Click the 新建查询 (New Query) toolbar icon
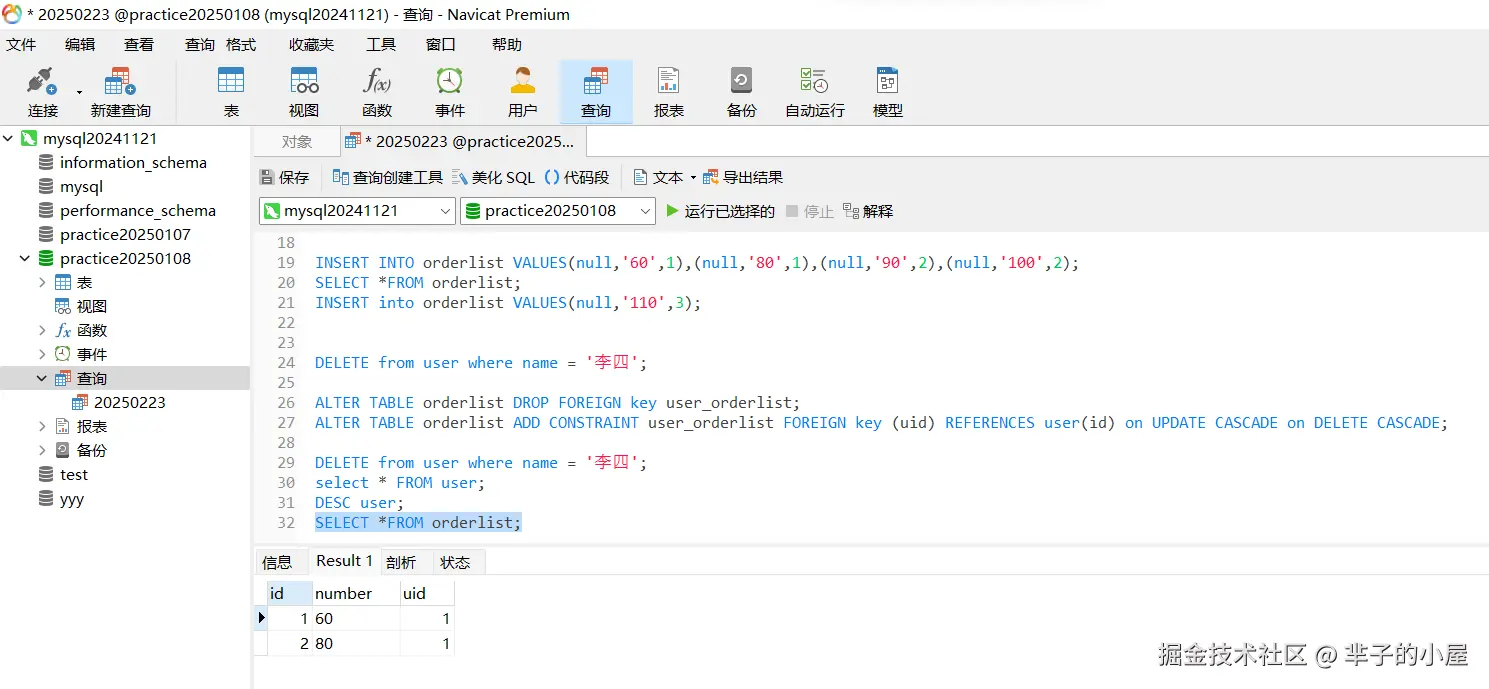Screen dimensions: 1489x689 120,92
